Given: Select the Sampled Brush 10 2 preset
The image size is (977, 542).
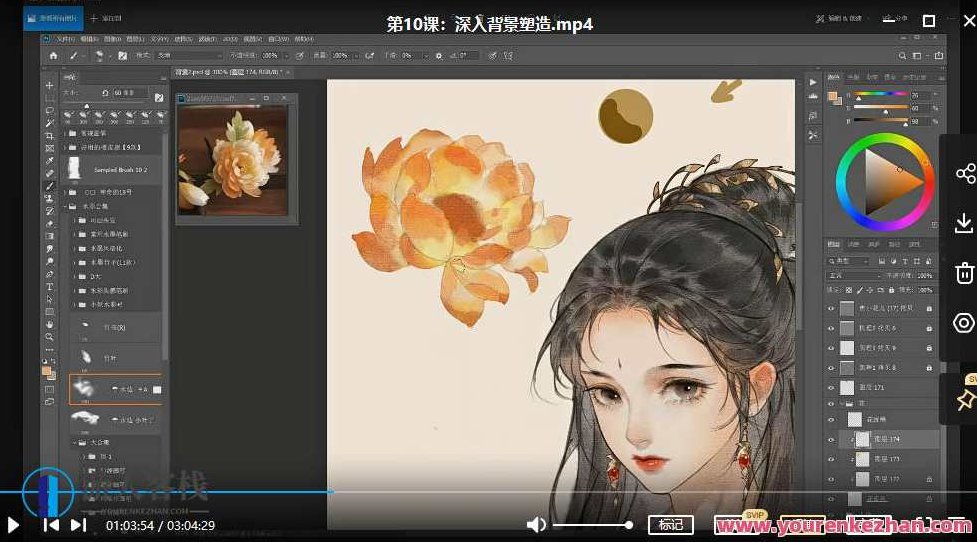Looking at the screenshot, I should click(114, 169).
